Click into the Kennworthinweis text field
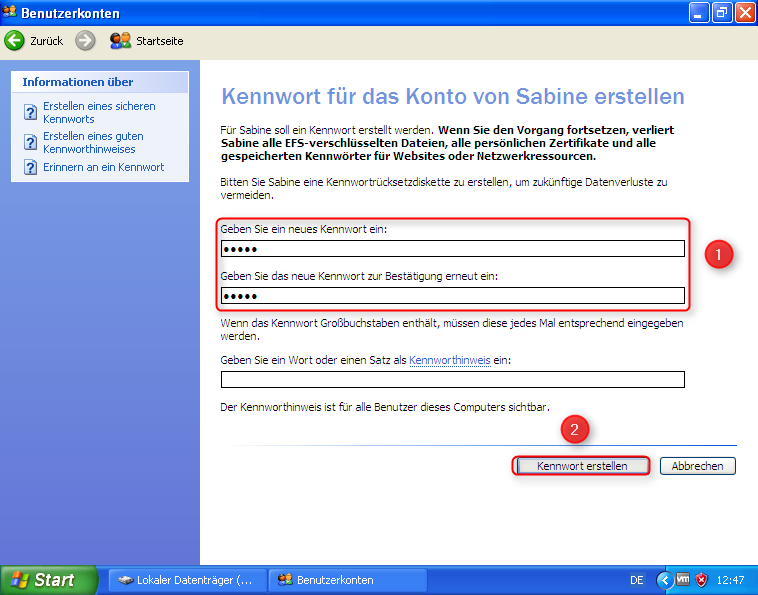Viewport: 758px width, 595px height. 452,379
